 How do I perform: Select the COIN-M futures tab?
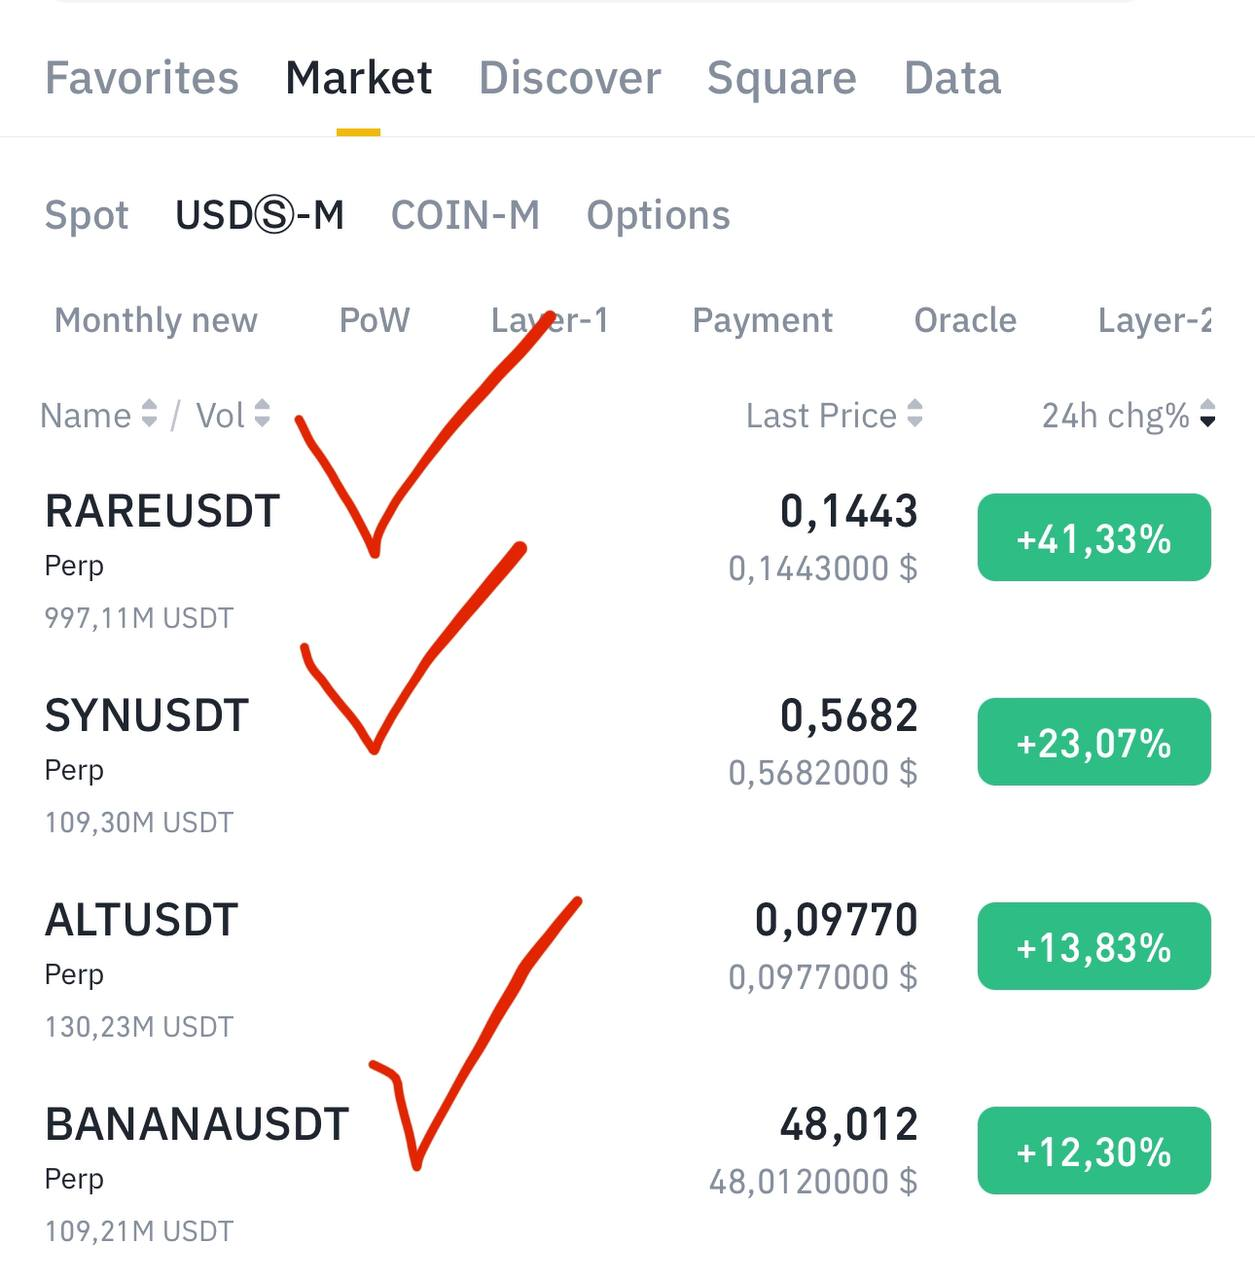tap(465, 216)
